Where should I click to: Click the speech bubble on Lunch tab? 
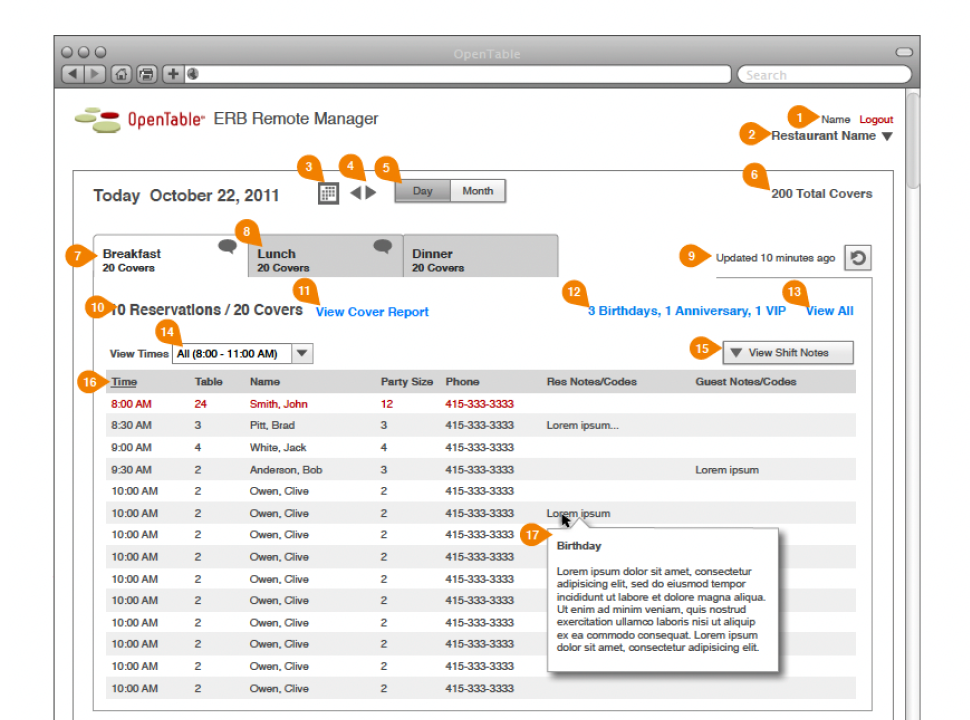pyautogui.click(x=383, y=248)
